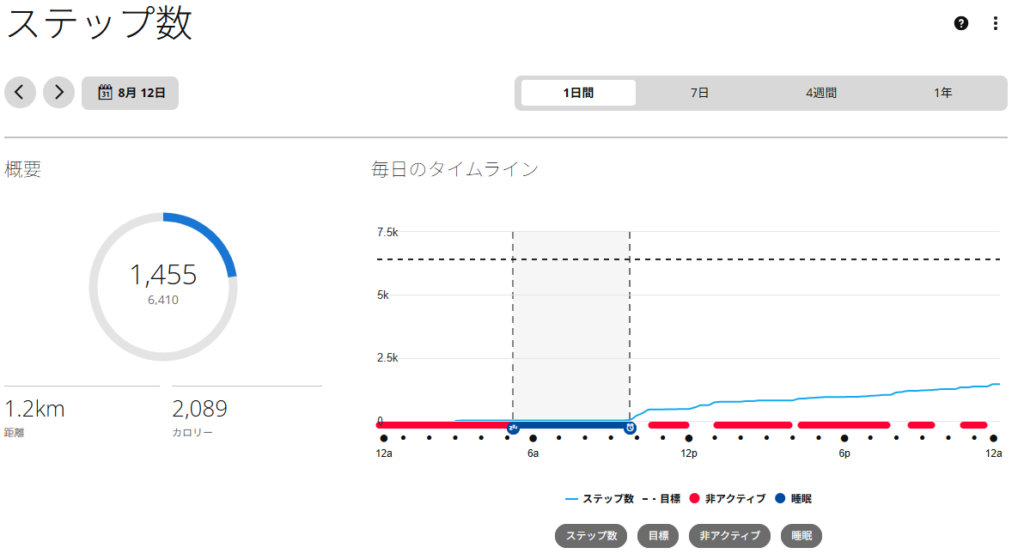Click the sleep start marker on timeline

[x=513, y=428]
